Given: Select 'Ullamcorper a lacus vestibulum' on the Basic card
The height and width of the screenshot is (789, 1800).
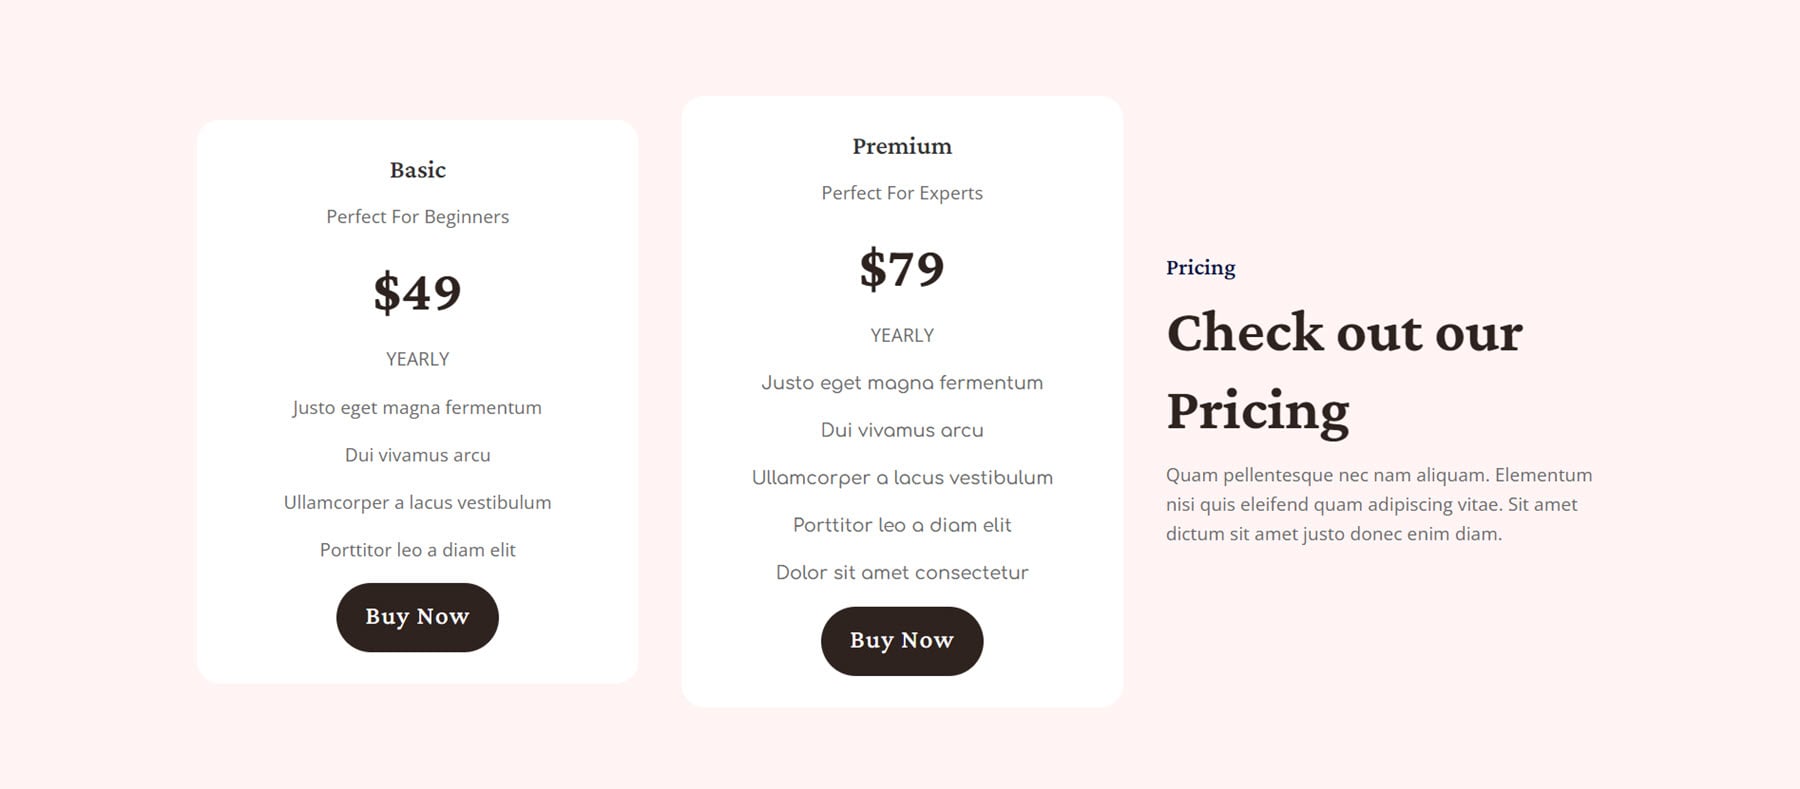Looking at the screenshot, I should tap(417, 502).
